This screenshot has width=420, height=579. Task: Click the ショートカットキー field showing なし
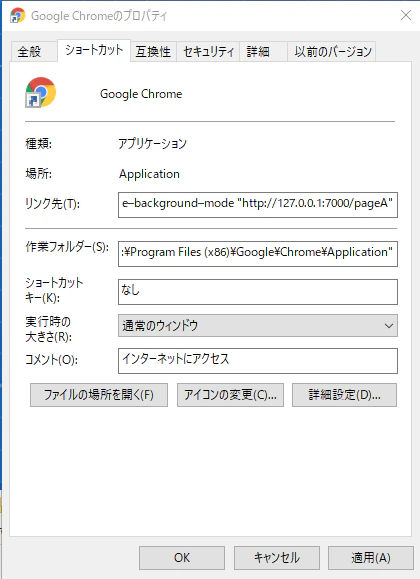click(x=258, y=292)
